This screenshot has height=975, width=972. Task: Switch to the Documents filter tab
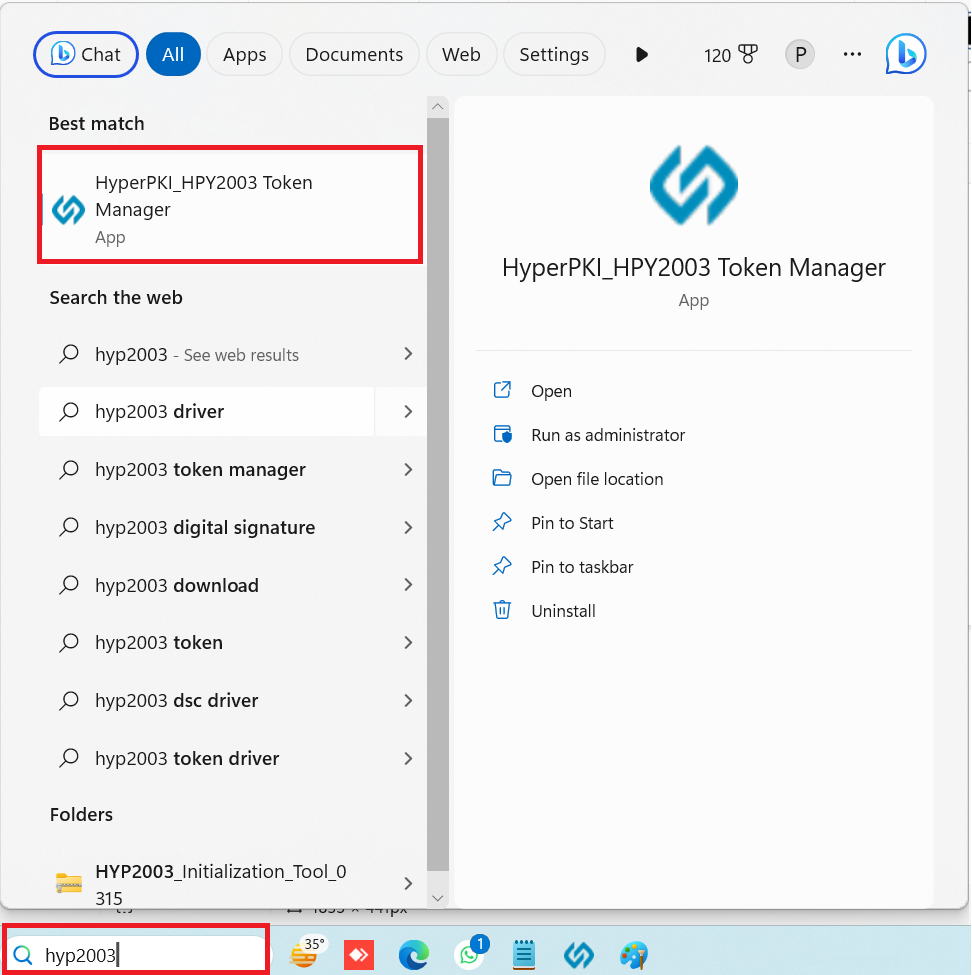[x=354, y=55]
